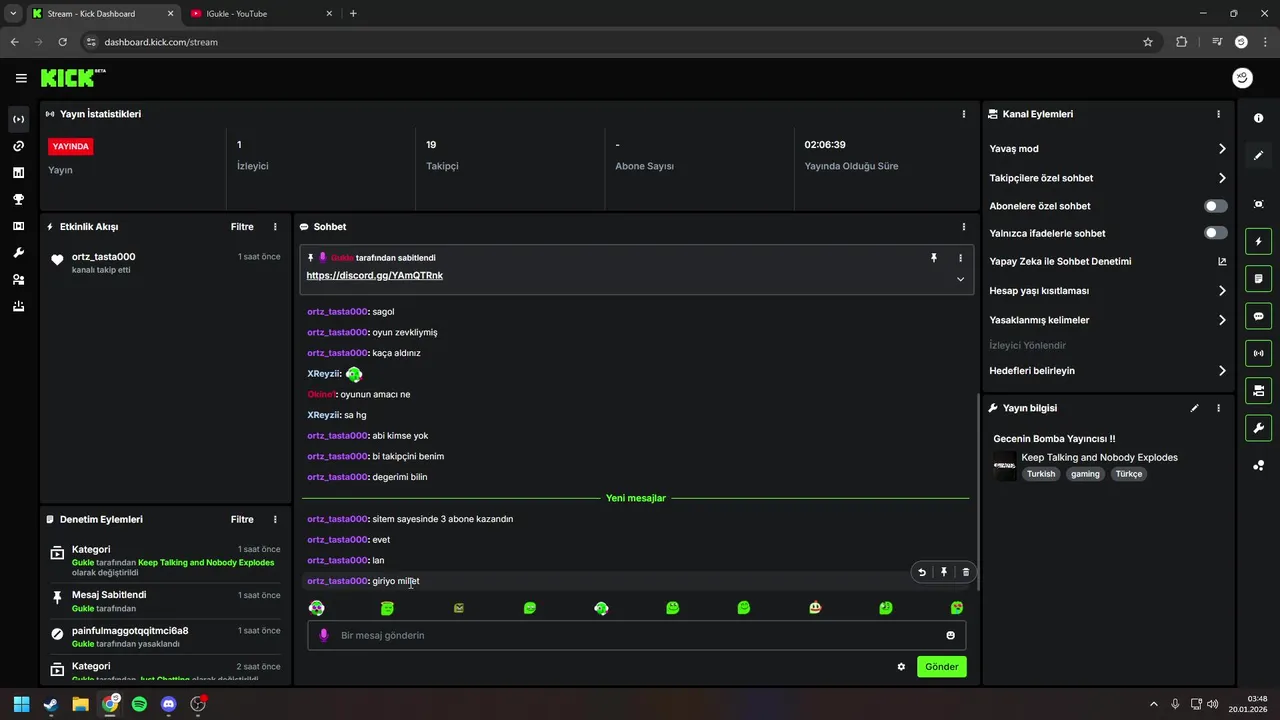The image size is (1280, 720).
Task: Click inside the Bir mesaj gönderin input field
Action: (636, 635)
